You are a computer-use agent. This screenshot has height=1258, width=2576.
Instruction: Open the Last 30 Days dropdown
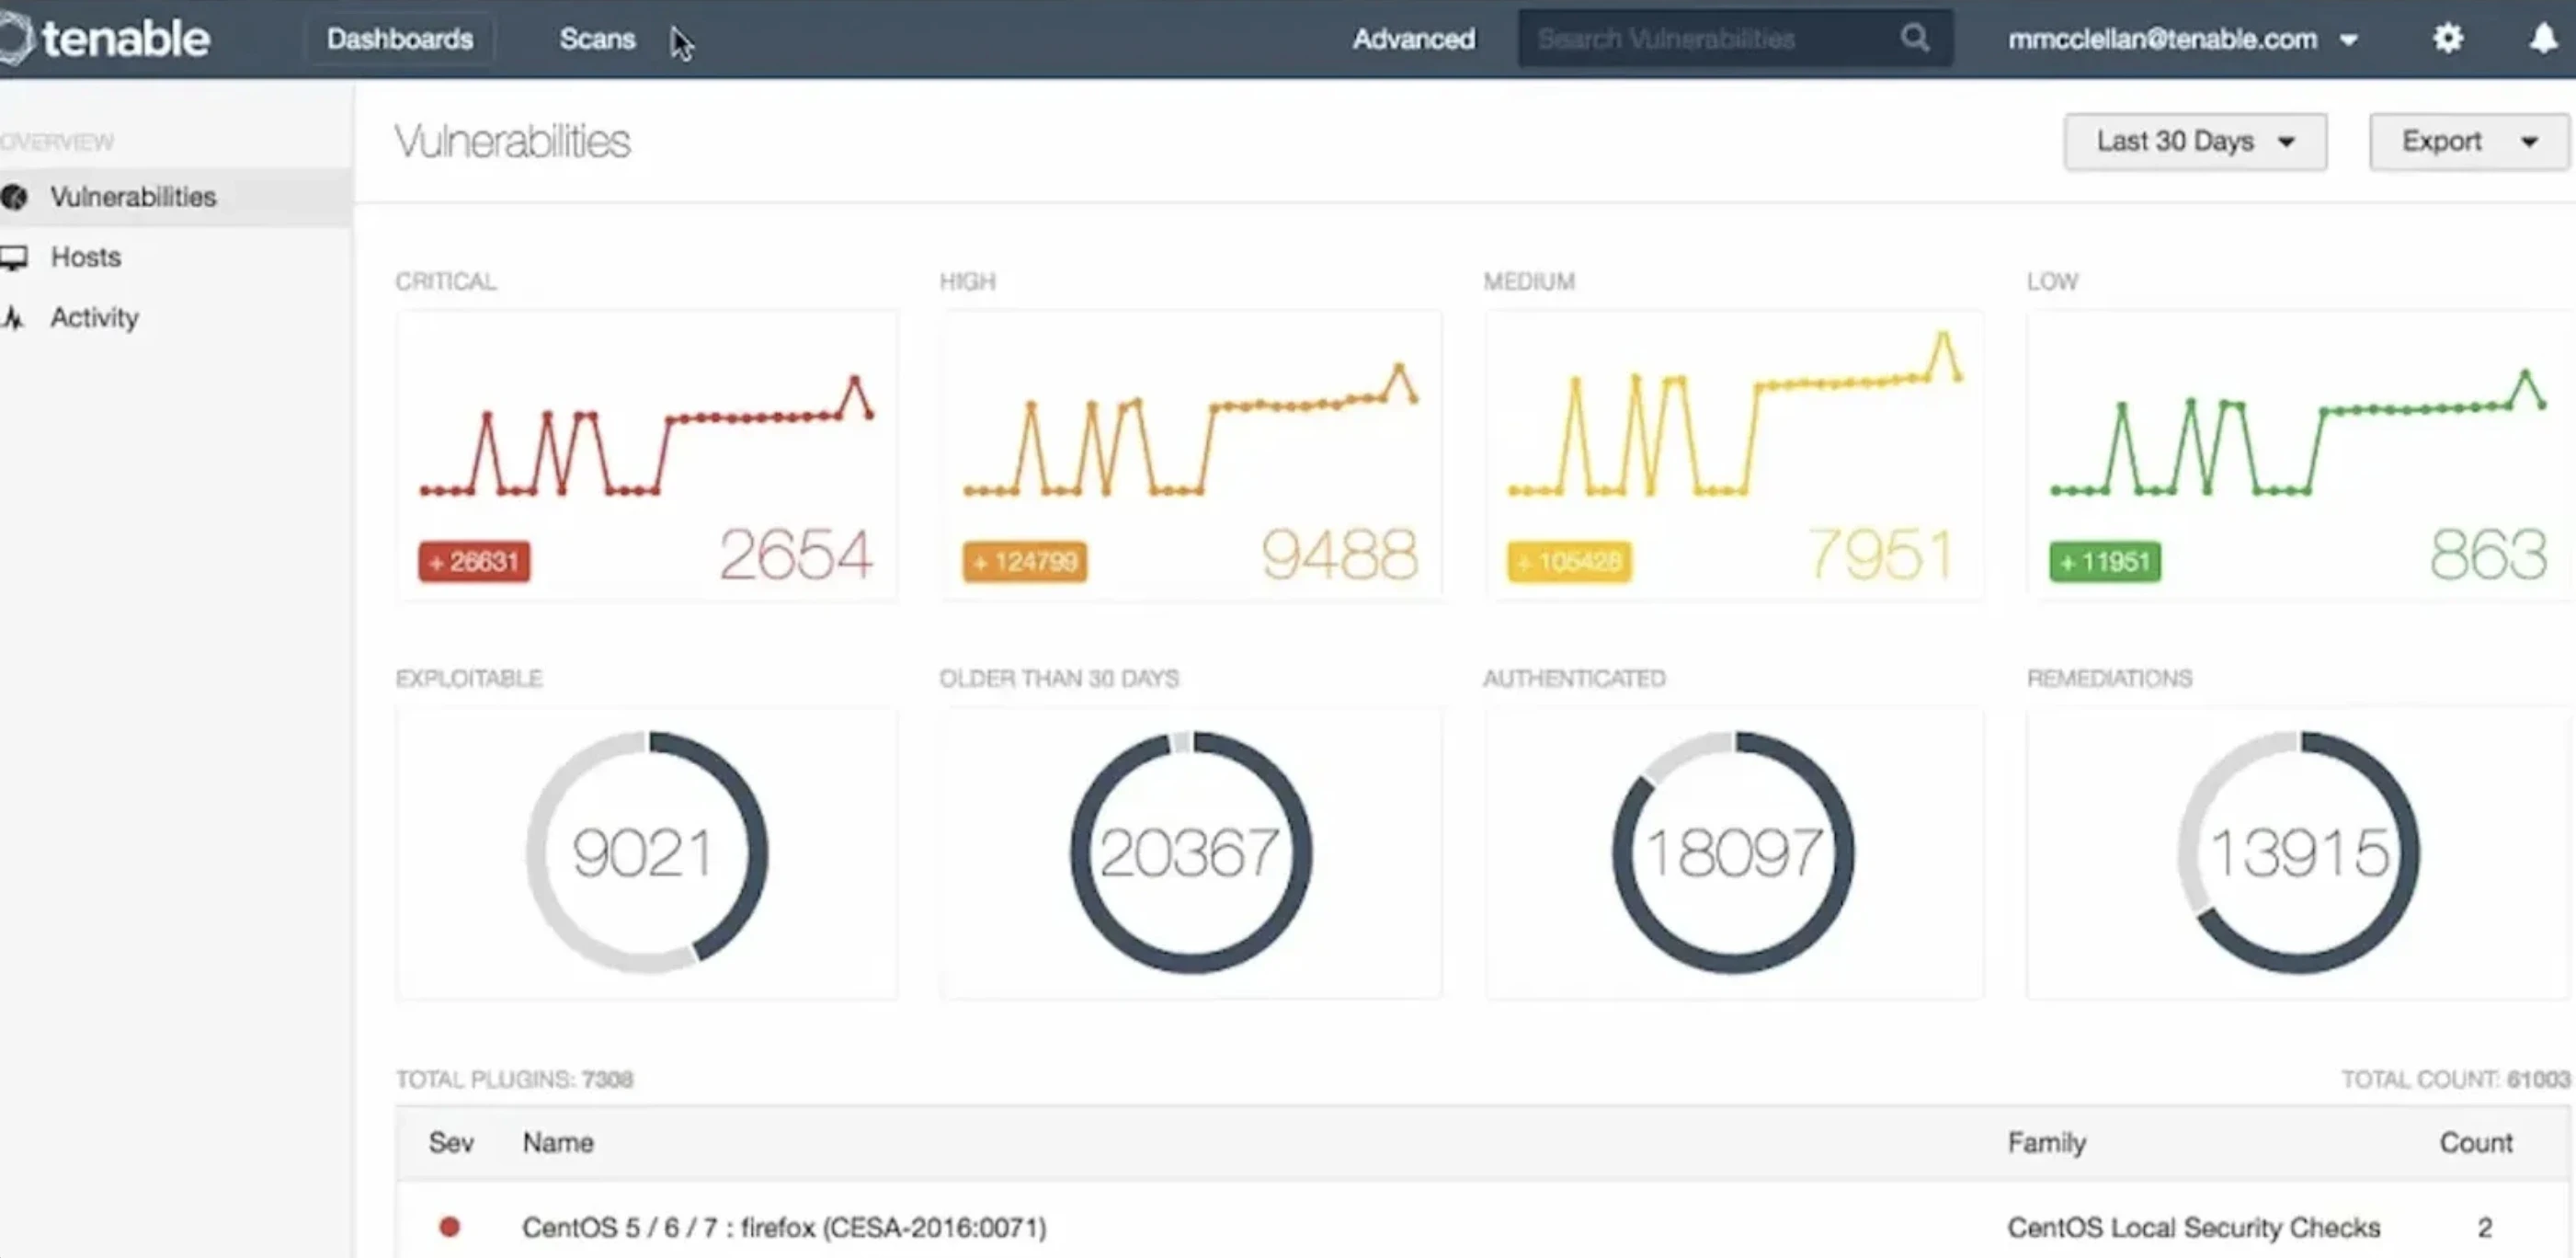point(2194,141)
